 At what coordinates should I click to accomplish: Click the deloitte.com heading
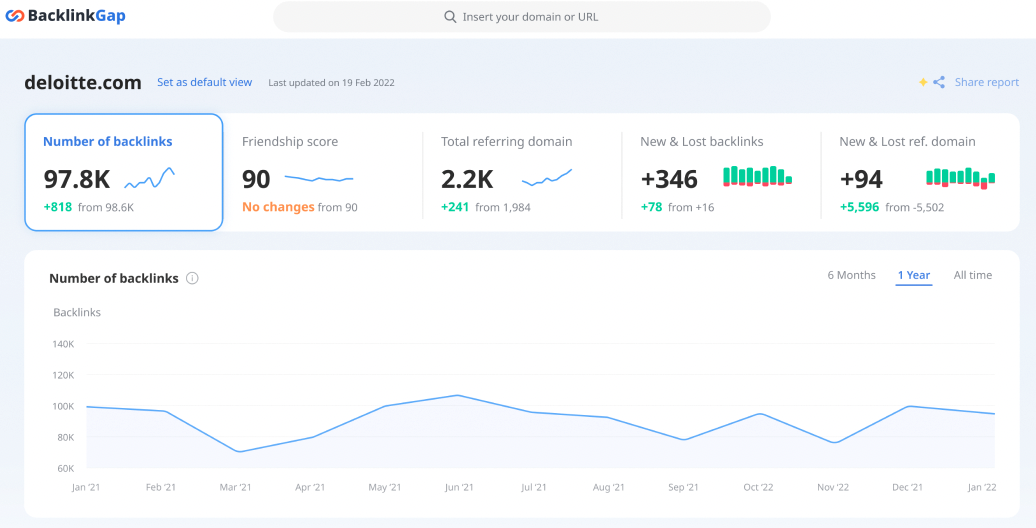[83, 83]
